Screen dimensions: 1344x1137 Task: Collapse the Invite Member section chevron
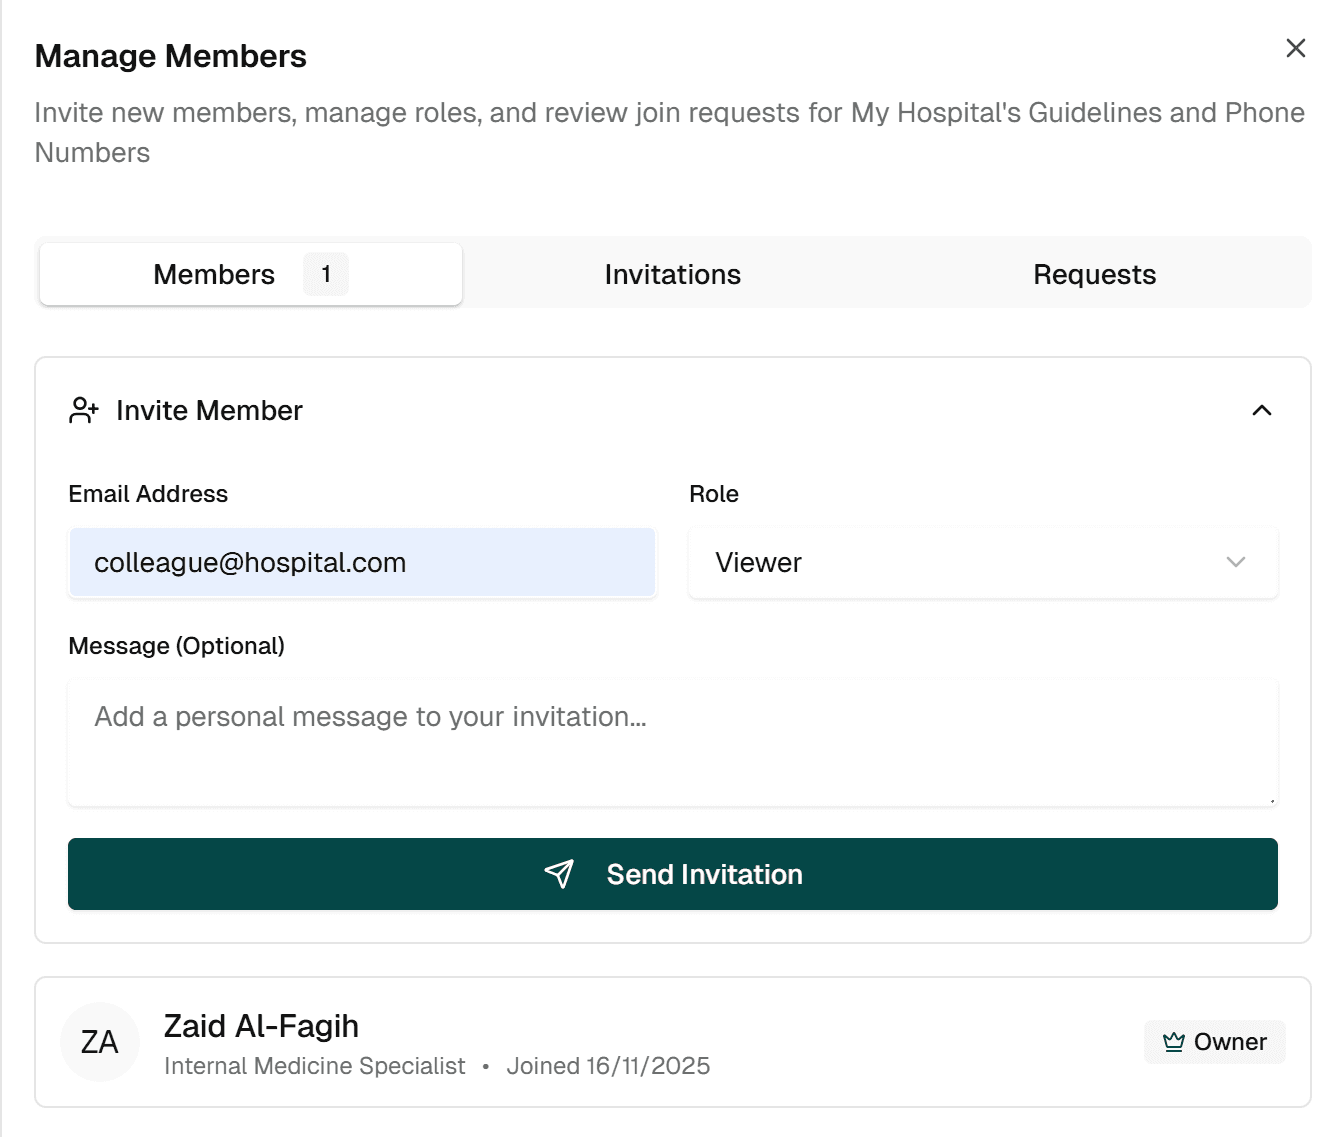coord(1262,410)
